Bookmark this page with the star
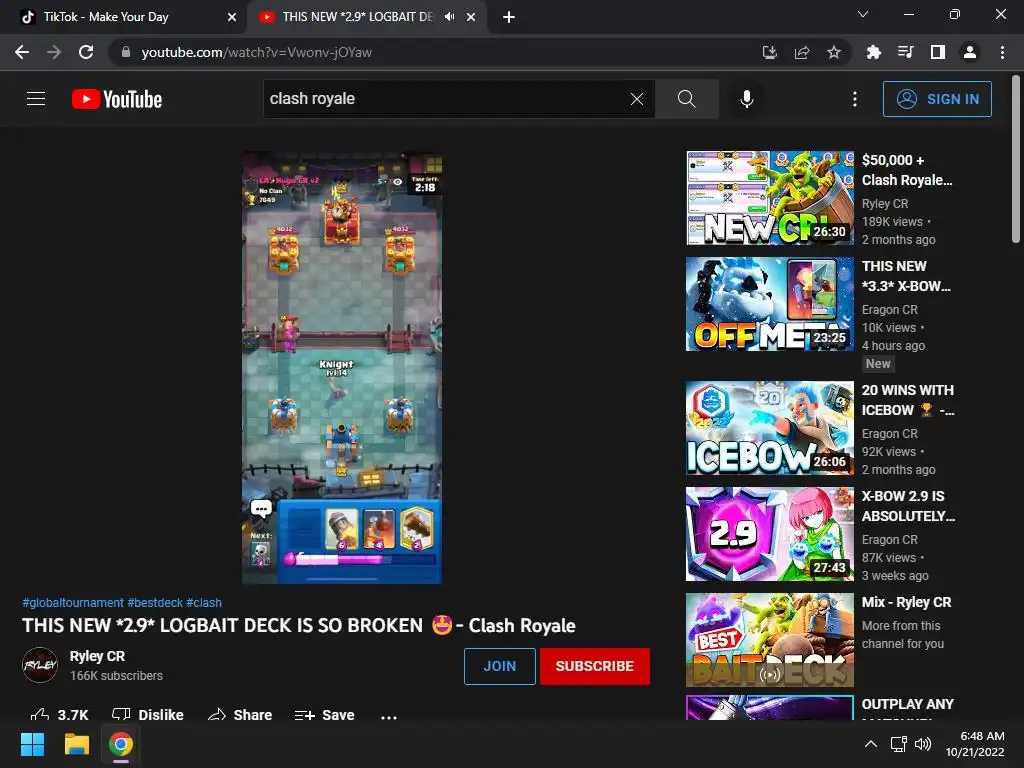The width and height of the screenshot is (1024, 768). pos(834,52)
